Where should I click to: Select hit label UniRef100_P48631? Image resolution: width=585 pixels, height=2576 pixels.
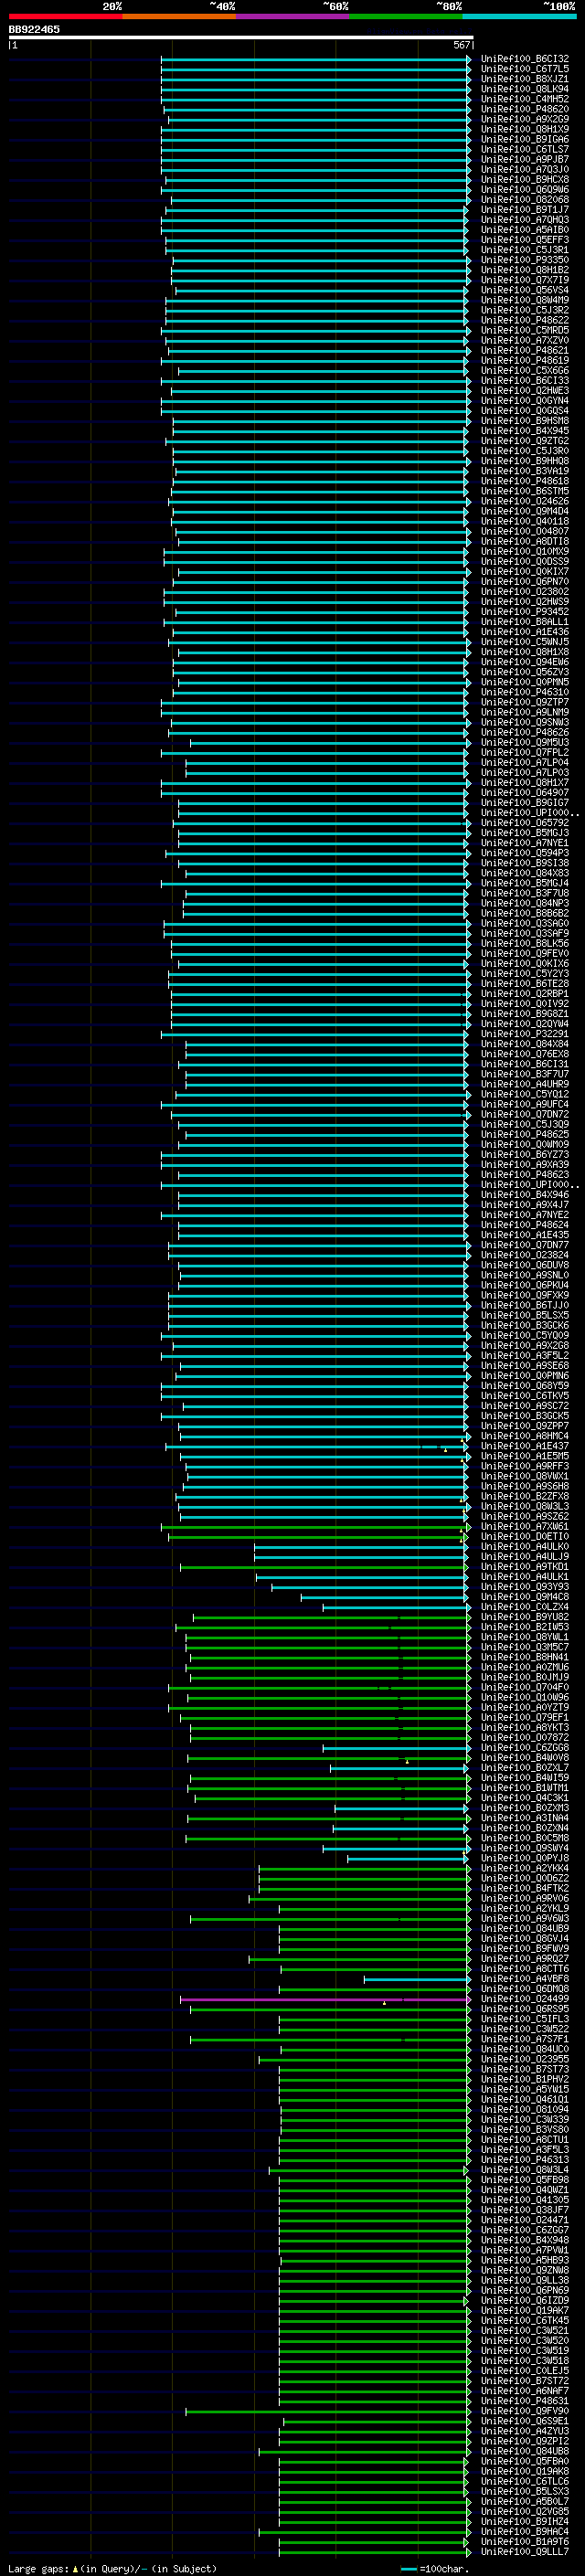click(x=525, y=2401)
